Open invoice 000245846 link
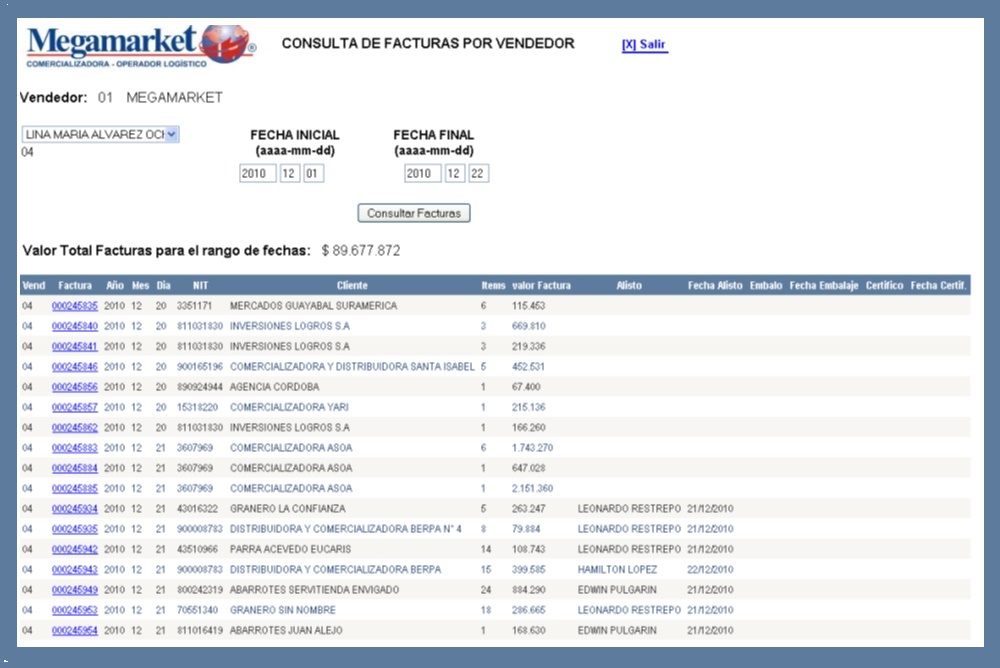Viewport: 1000px width, 668px height. [x=75, y=367]
